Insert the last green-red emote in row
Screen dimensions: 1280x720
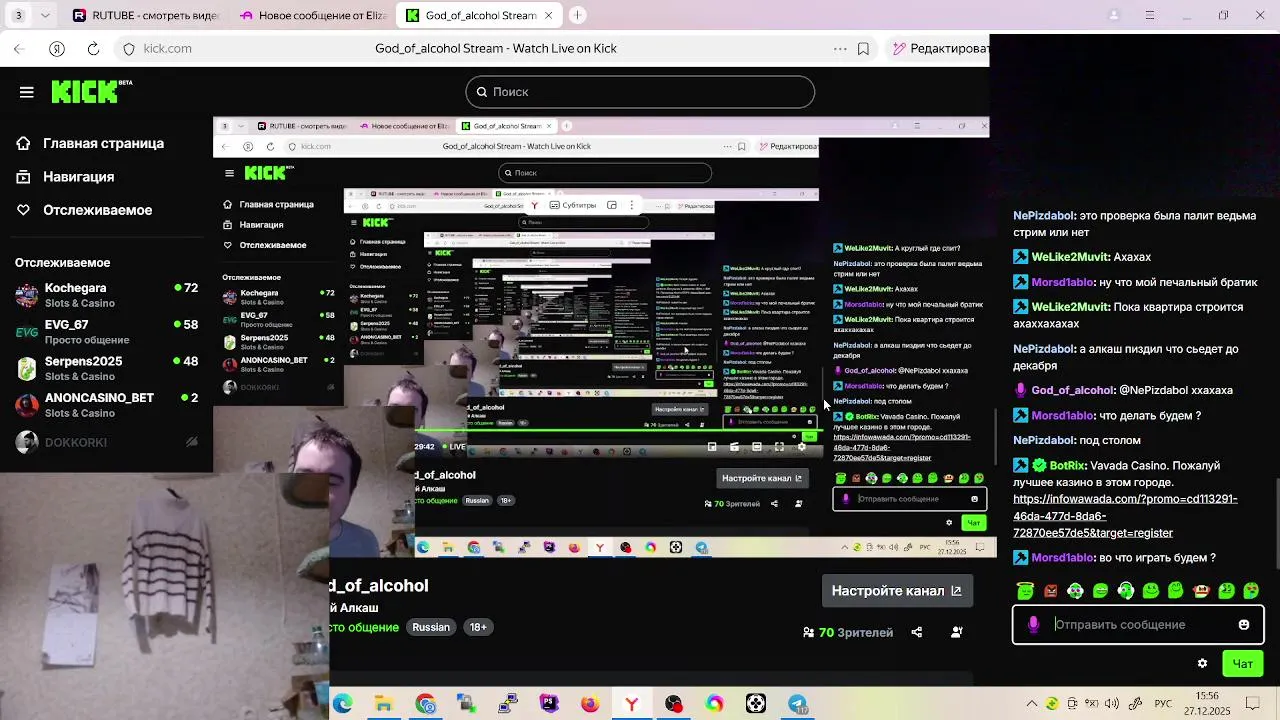[x=1251, y=591]
